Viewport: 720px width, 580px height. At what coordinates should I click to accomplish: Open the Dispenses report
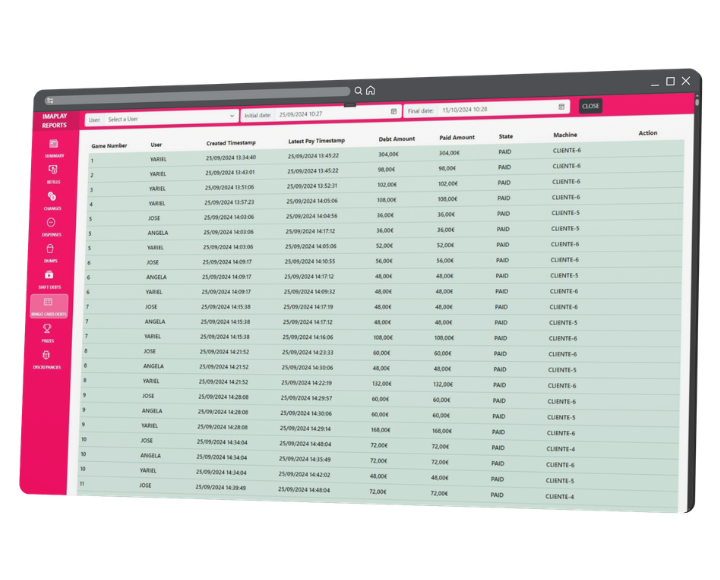(51, 227)
